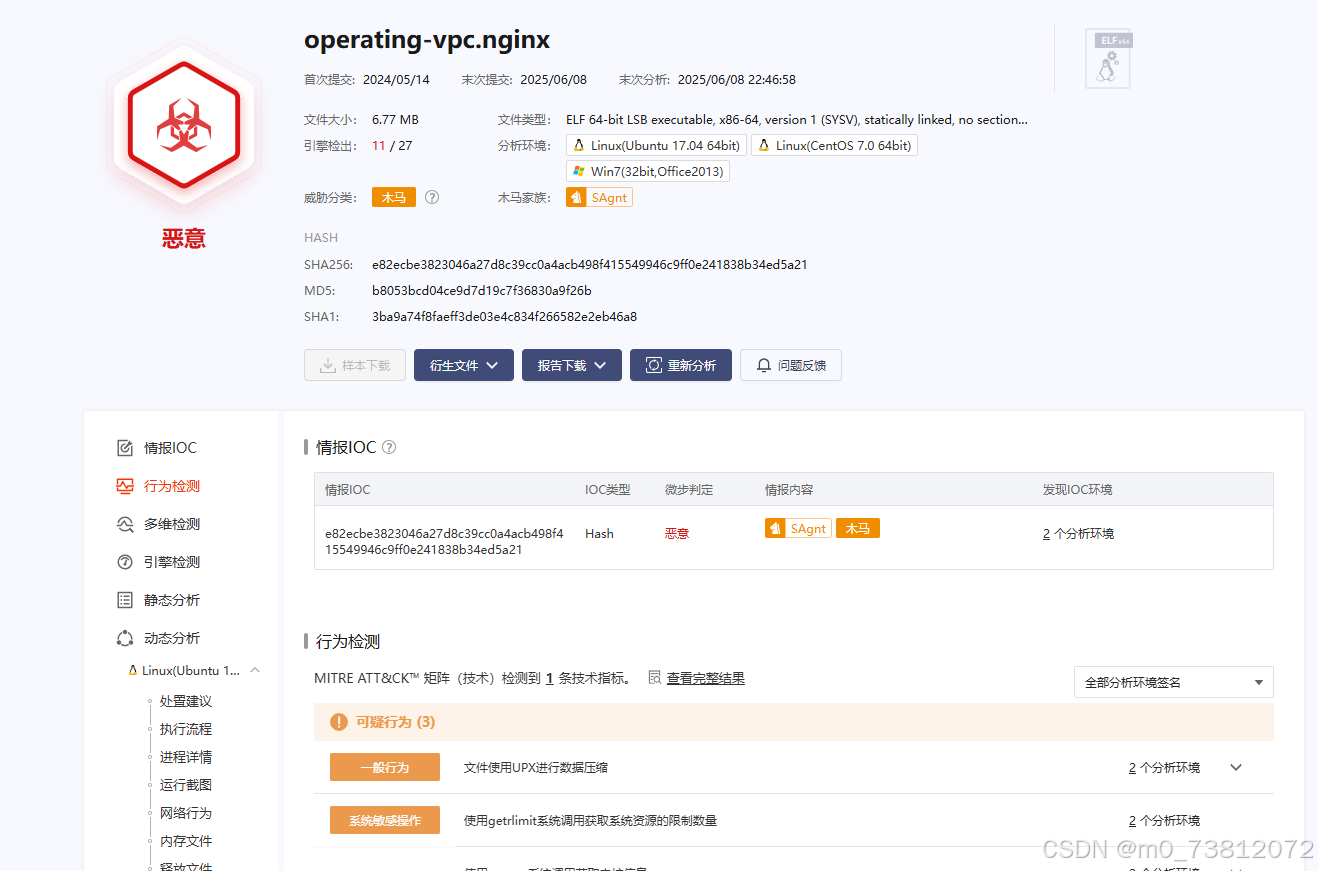This screenshot has height=871, width=1318.
Task: Click the SHA1 value 3ba9a74f8faeff3de03e4c834f266582e2eb46a8
Action: click(505, 317)
